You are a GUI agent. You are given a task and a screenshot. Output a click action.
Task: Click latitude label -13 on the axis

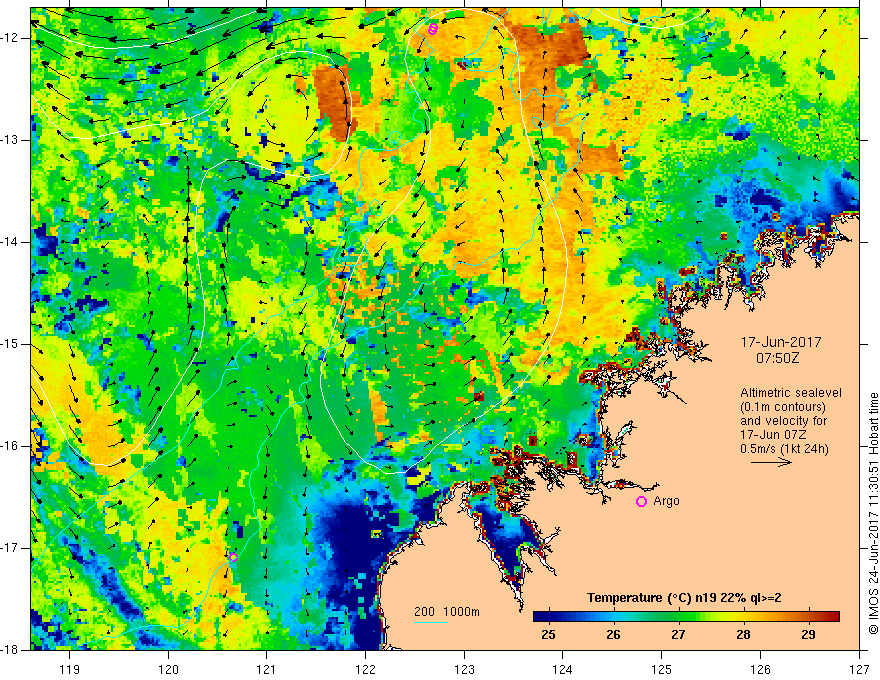tap(10, 140)
